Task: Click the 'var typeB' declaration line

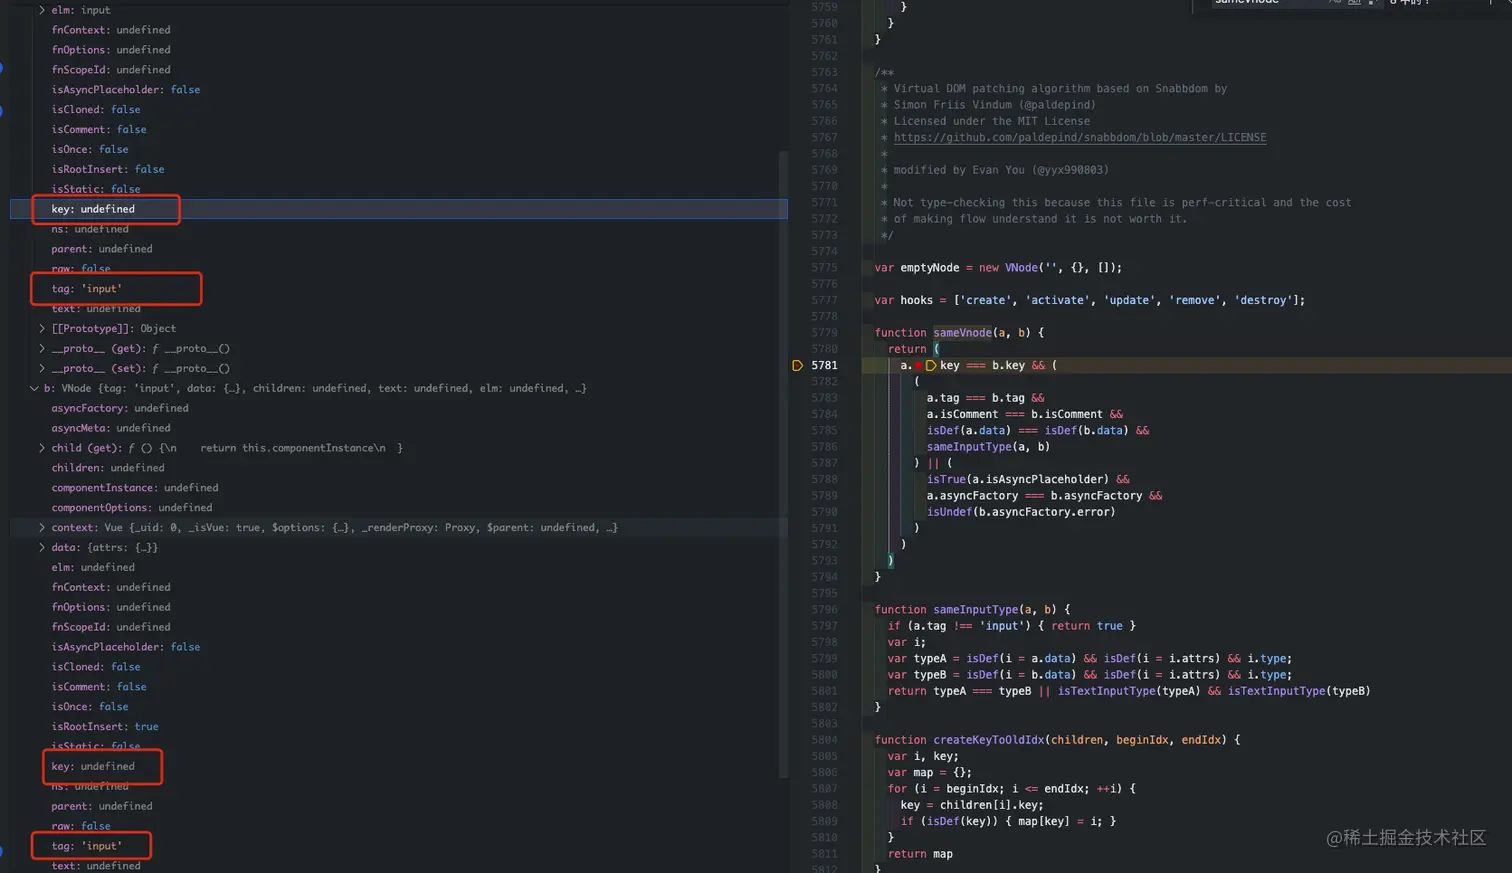Action: point(1090,675)
